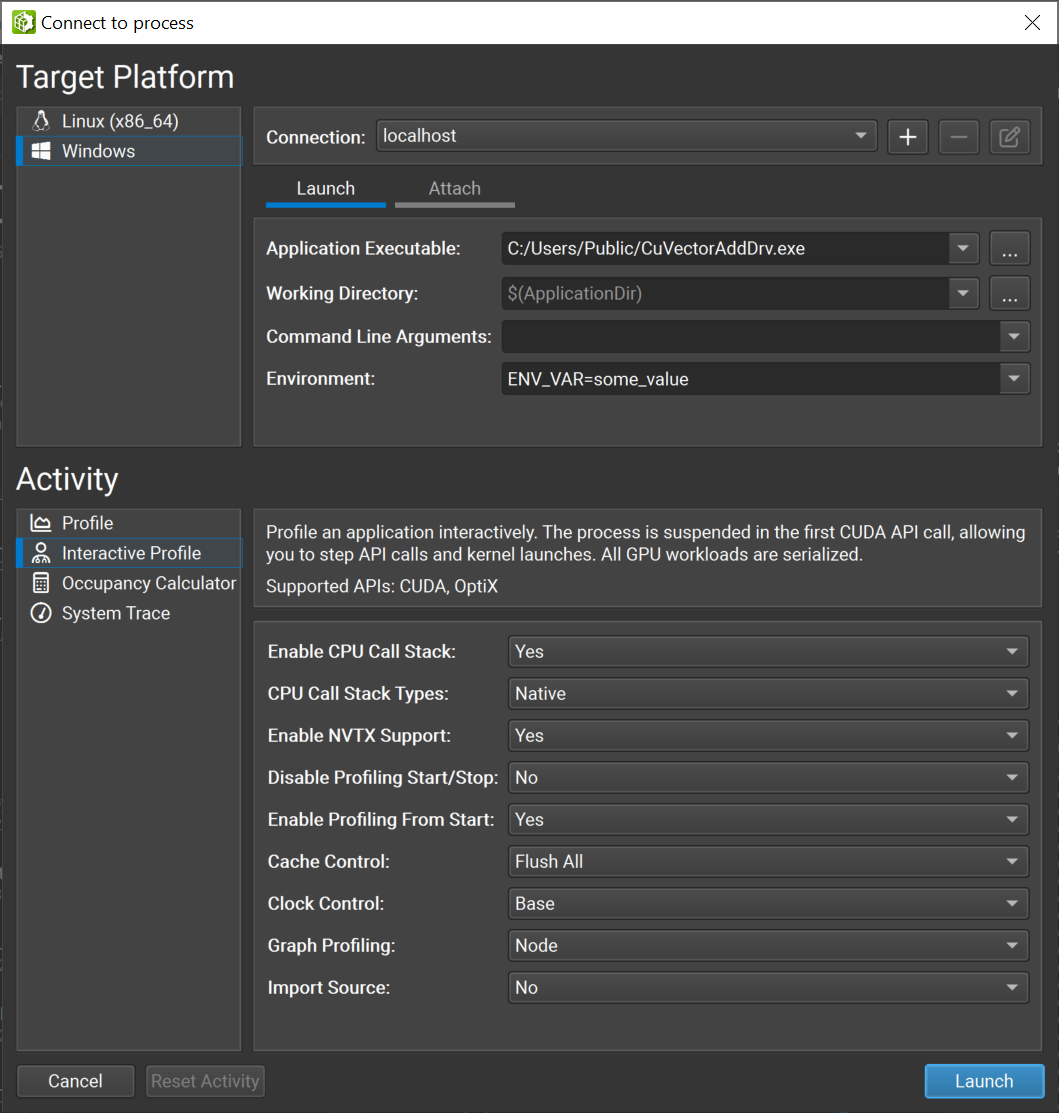Image resolution: width=1059 pixels, height=1113 pixels.
Task: Click the Cancel button
Action: coord(75,1081)
